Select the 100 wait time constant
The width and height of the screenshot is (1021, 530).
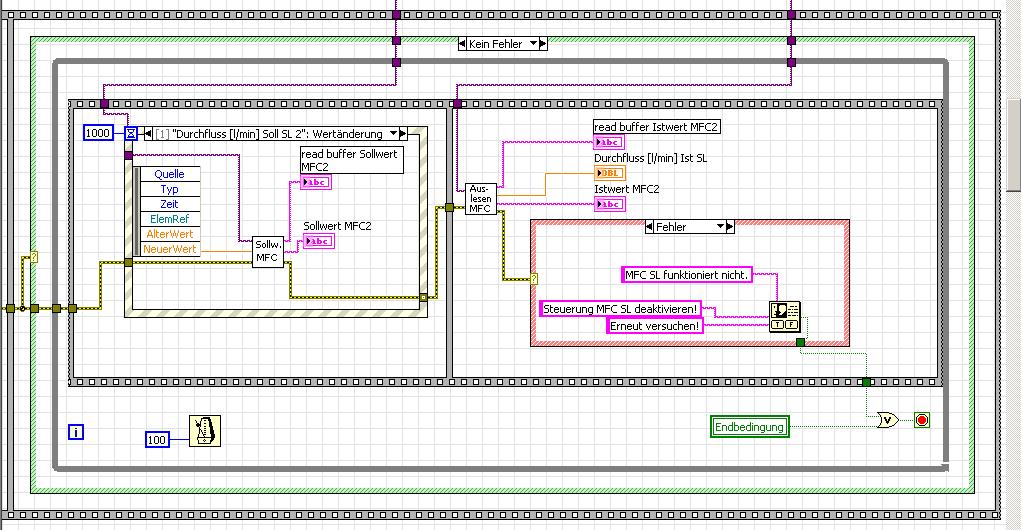coord(157,439)
